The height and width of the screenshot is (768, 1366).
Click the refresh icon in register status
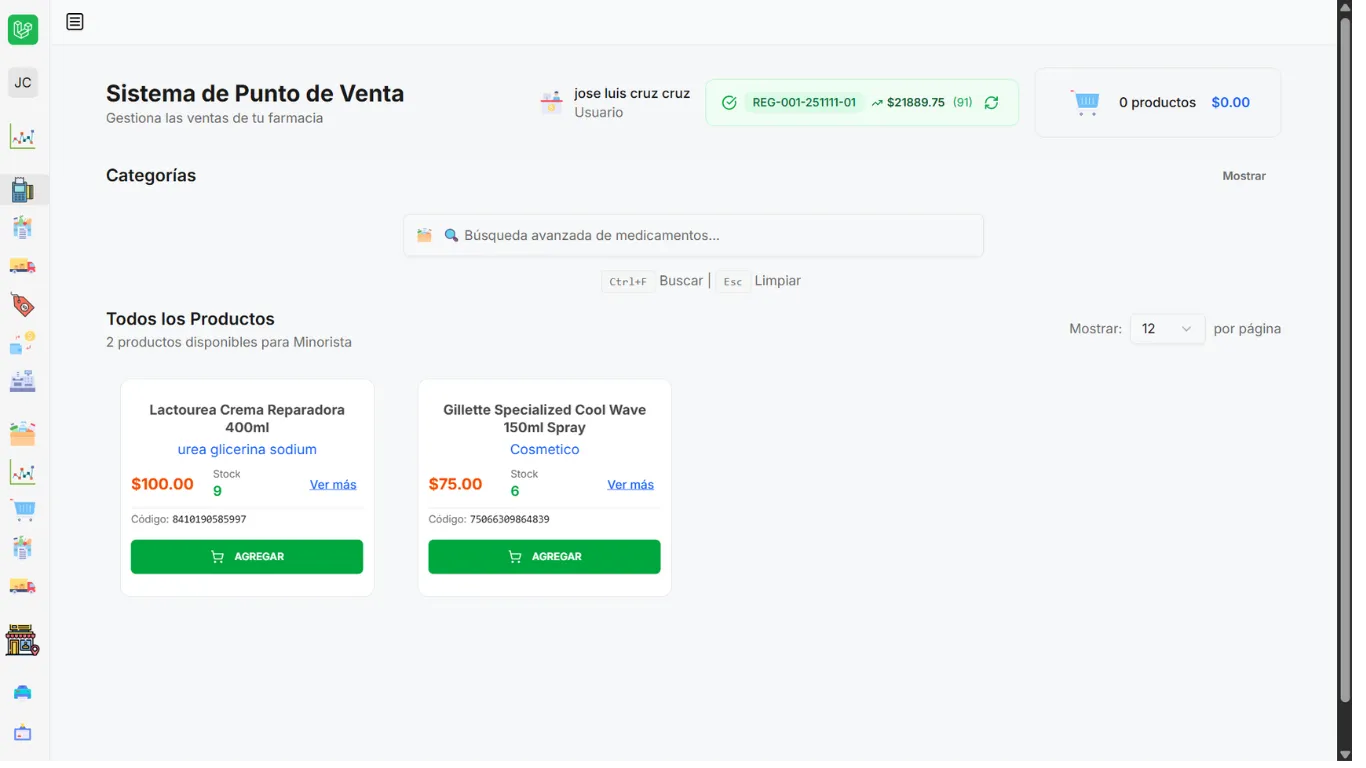click(991, 103)
